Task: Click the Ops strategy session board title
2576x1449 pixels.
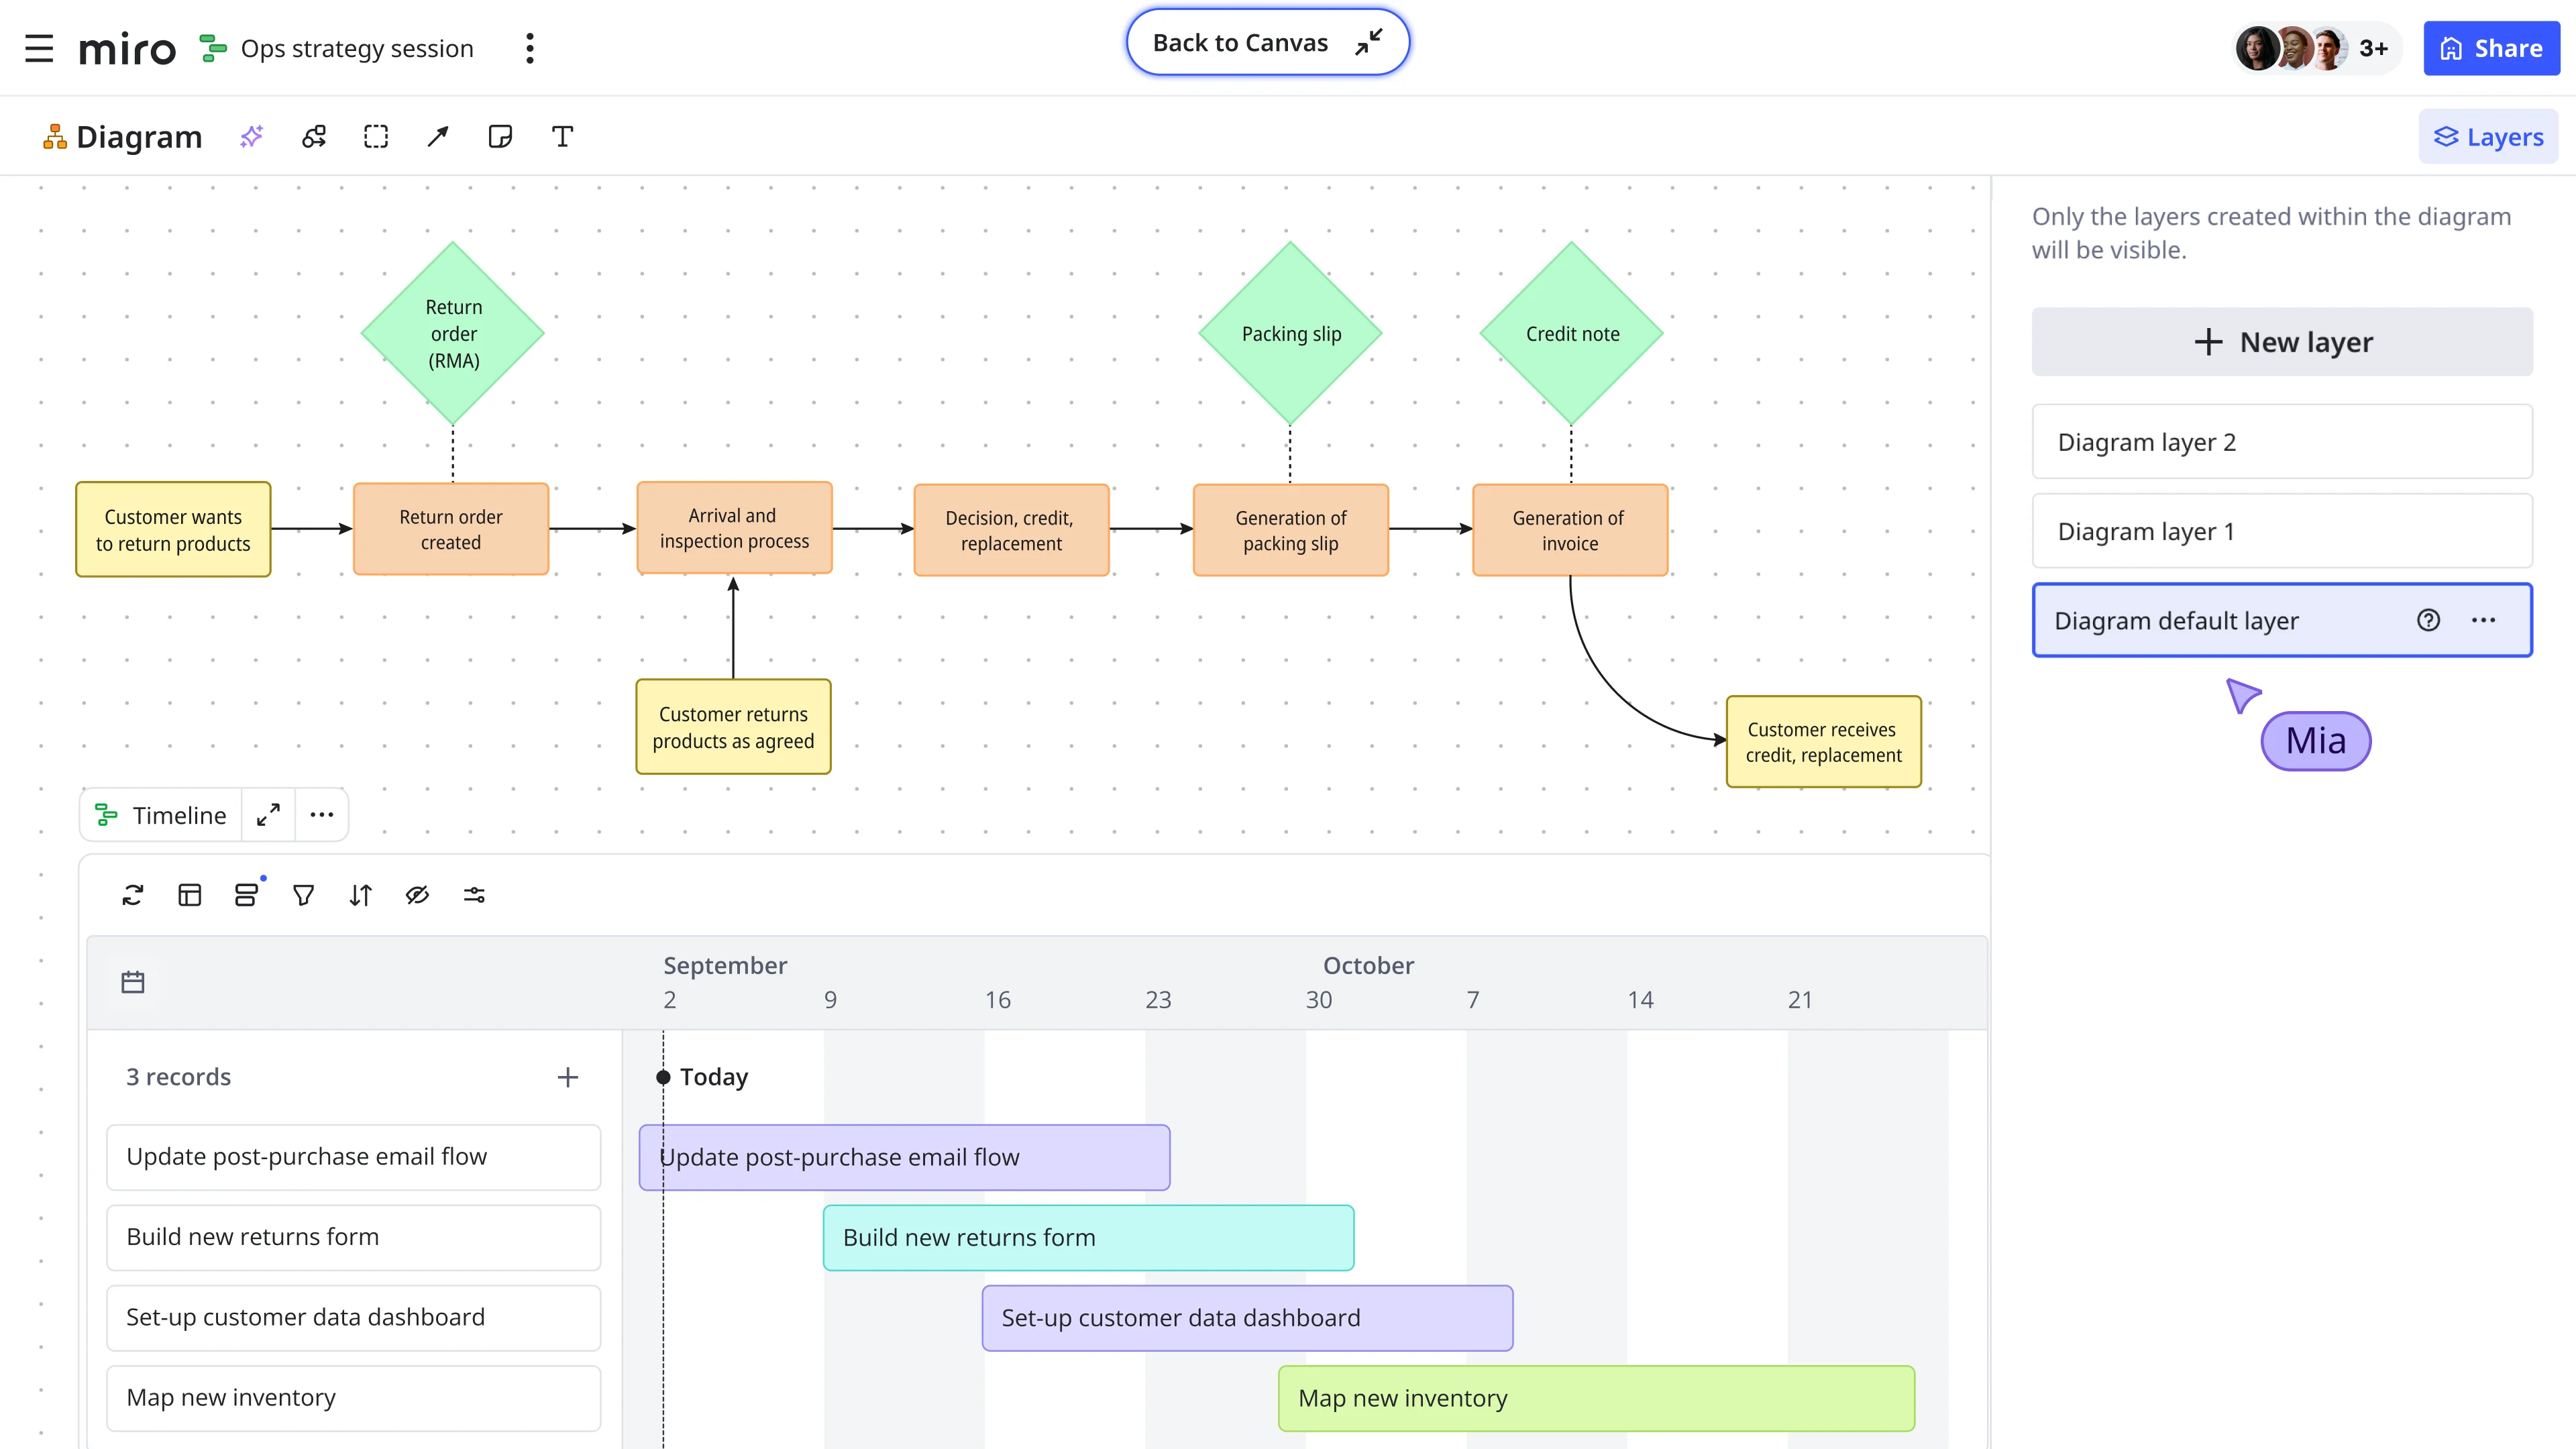Action: pos(357,48)
